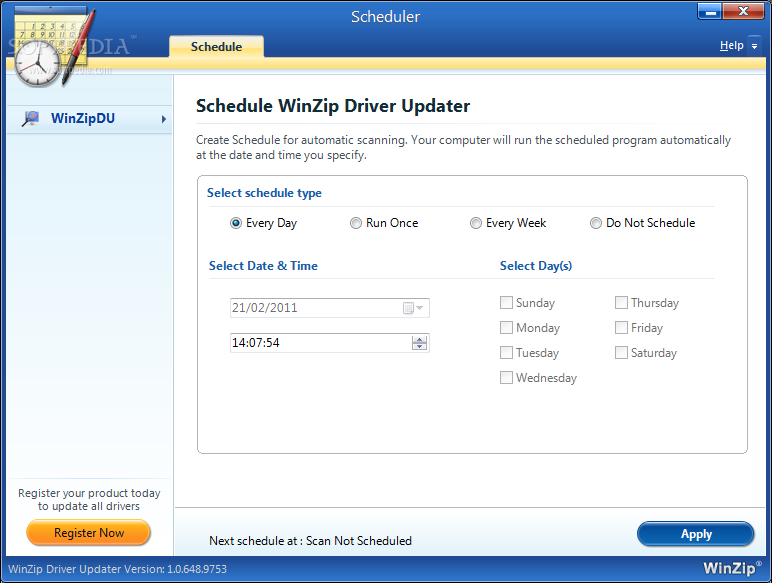Screen dimensions: 772x583
Task: Check the Sunday checkbox
Action: pyautogui.click(x=506, y=302)
